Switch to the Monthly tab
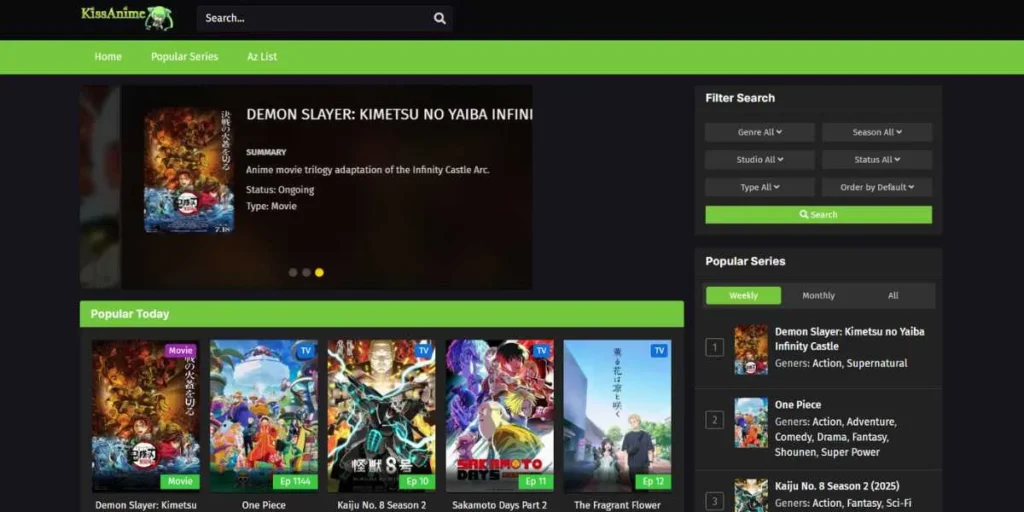The height and width of the screenshot is (512, 1024). [x=818, y=295]
